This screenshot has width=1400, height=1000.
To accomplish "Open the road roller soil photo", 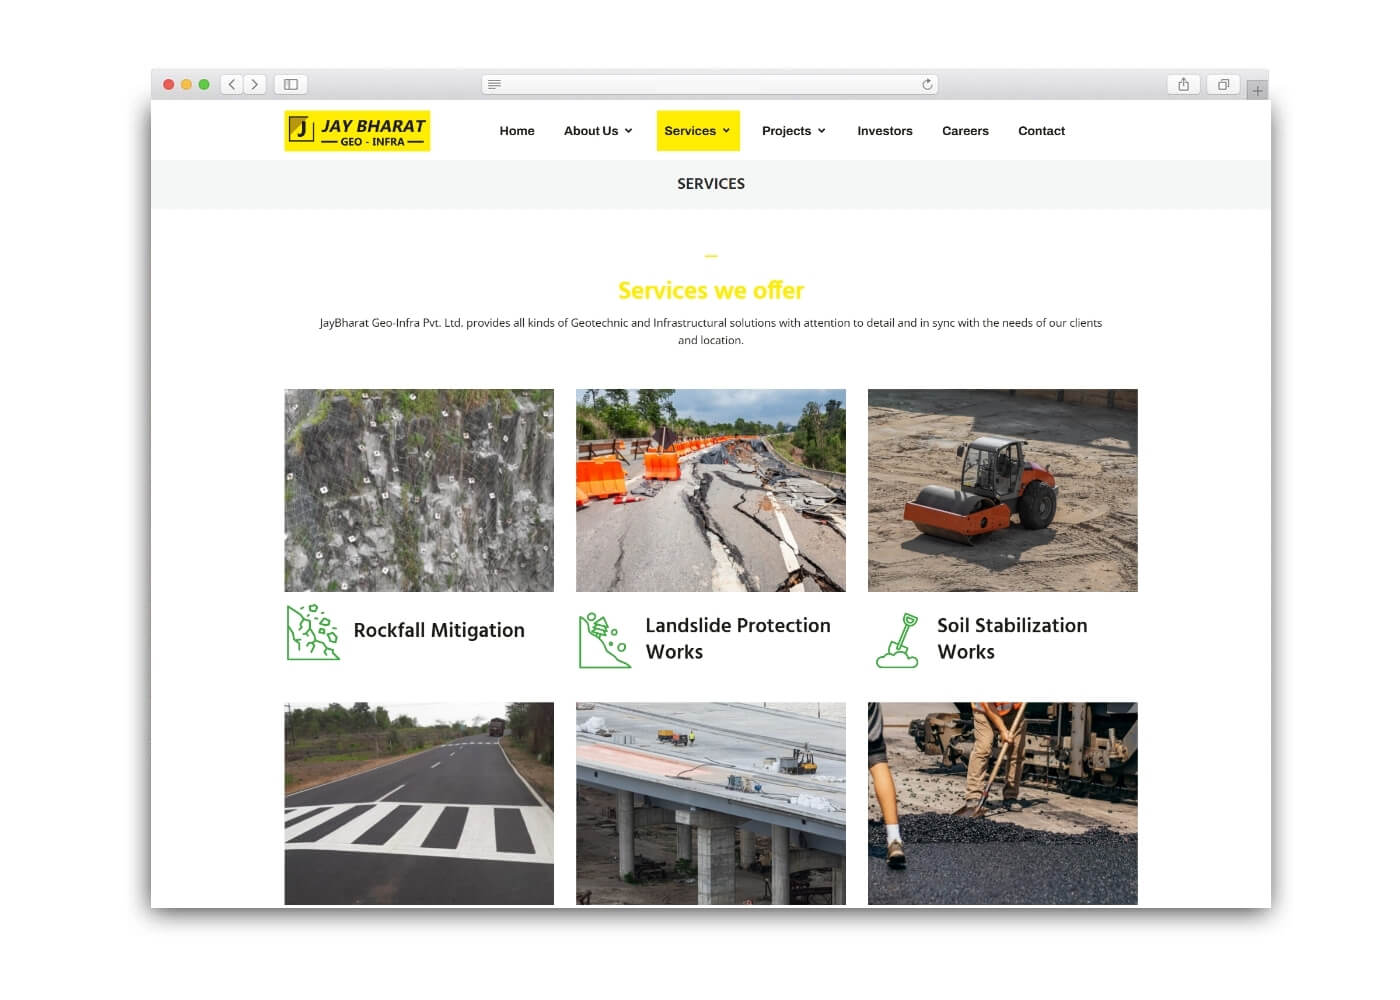I will click(1003, 490).
